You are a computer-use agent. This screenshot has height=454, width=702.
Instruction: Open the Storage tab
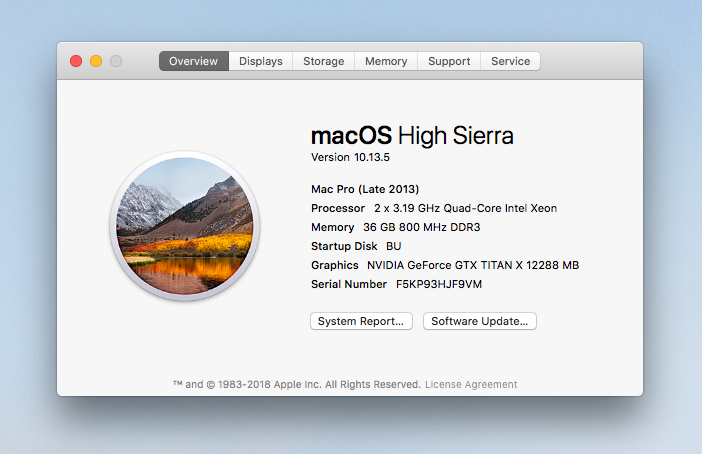click(324, 61)
